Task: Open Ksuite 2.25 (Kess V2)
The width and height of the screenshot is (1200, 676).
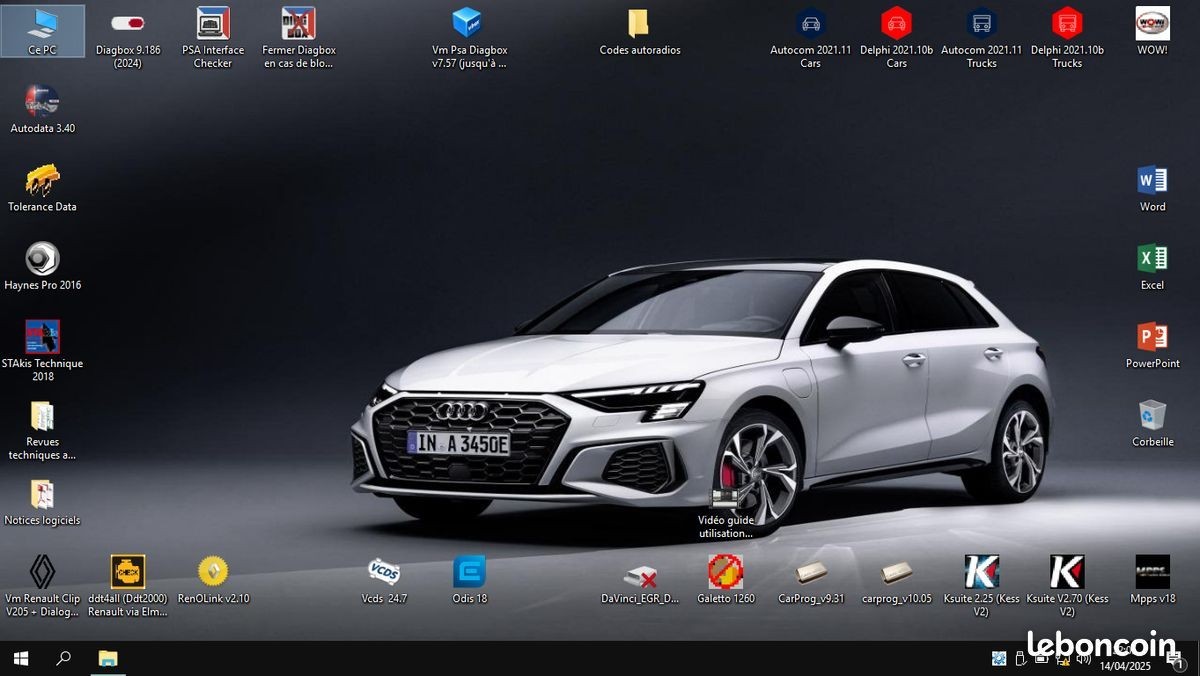Action: point(981,572)
